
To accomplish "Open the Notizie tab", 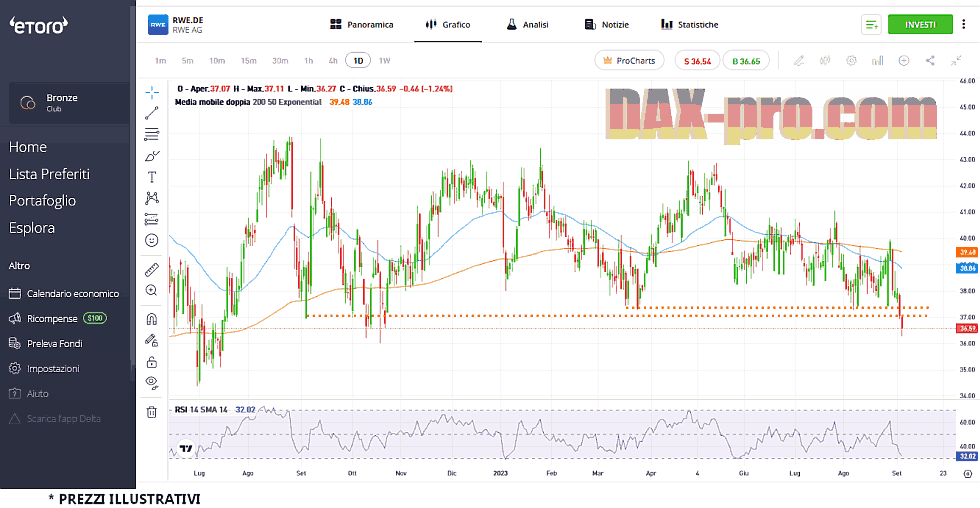I will [607, 24].
